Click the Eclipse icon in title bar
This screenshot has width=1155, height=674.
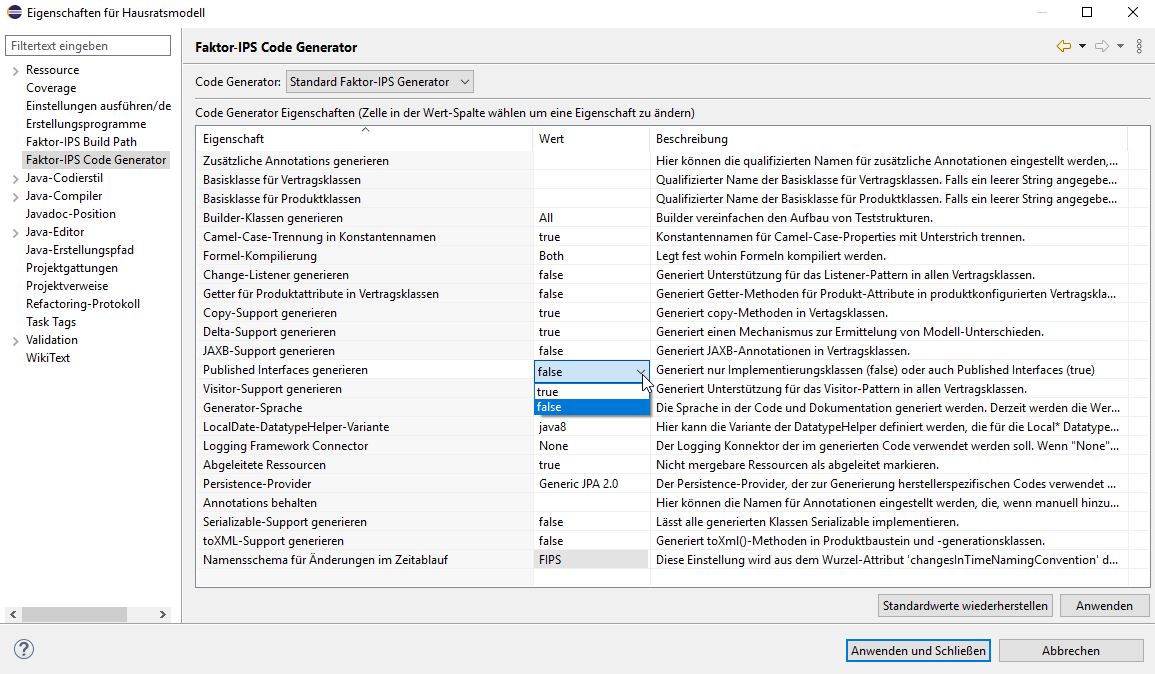point(14,12)
